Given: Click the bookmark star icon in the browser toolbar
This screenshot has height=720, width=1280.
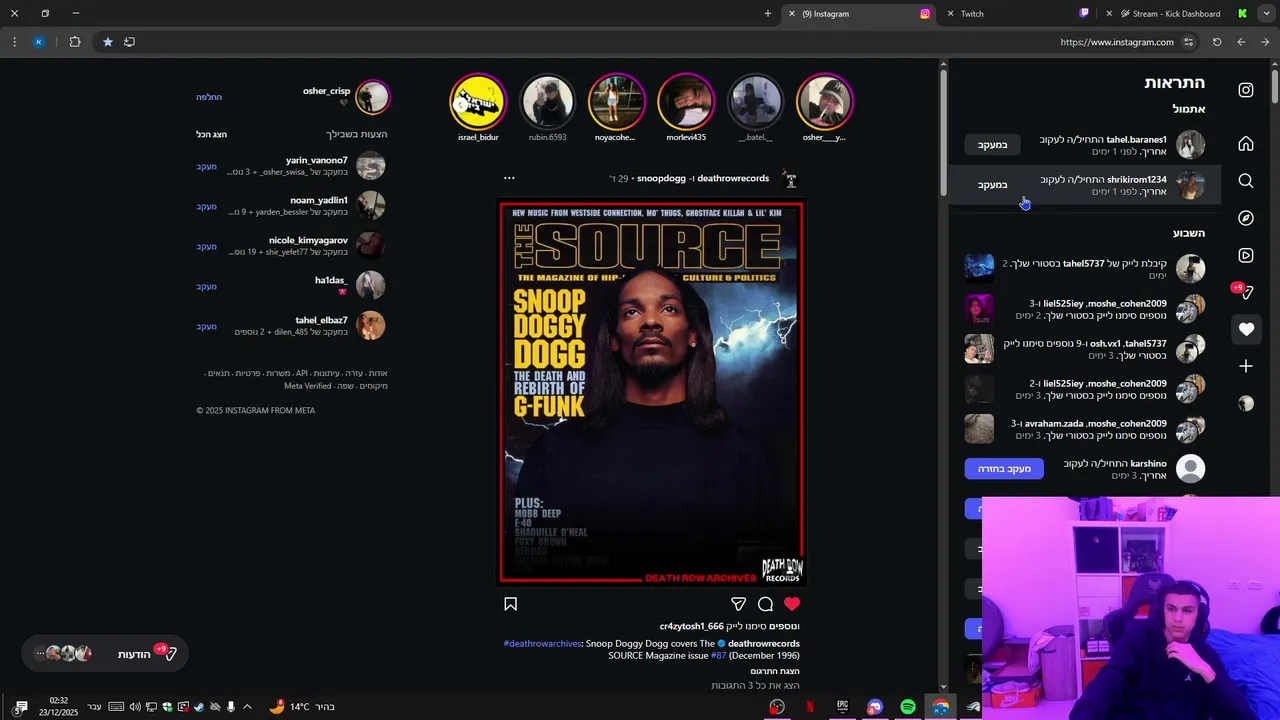Looking at the screenshot, I should (x=107, y=42).
